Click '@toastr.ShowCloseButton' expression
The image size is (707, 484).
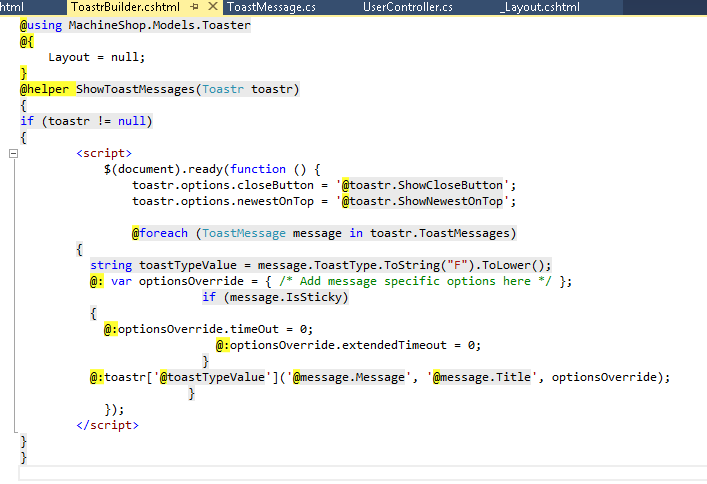[422, 185]
